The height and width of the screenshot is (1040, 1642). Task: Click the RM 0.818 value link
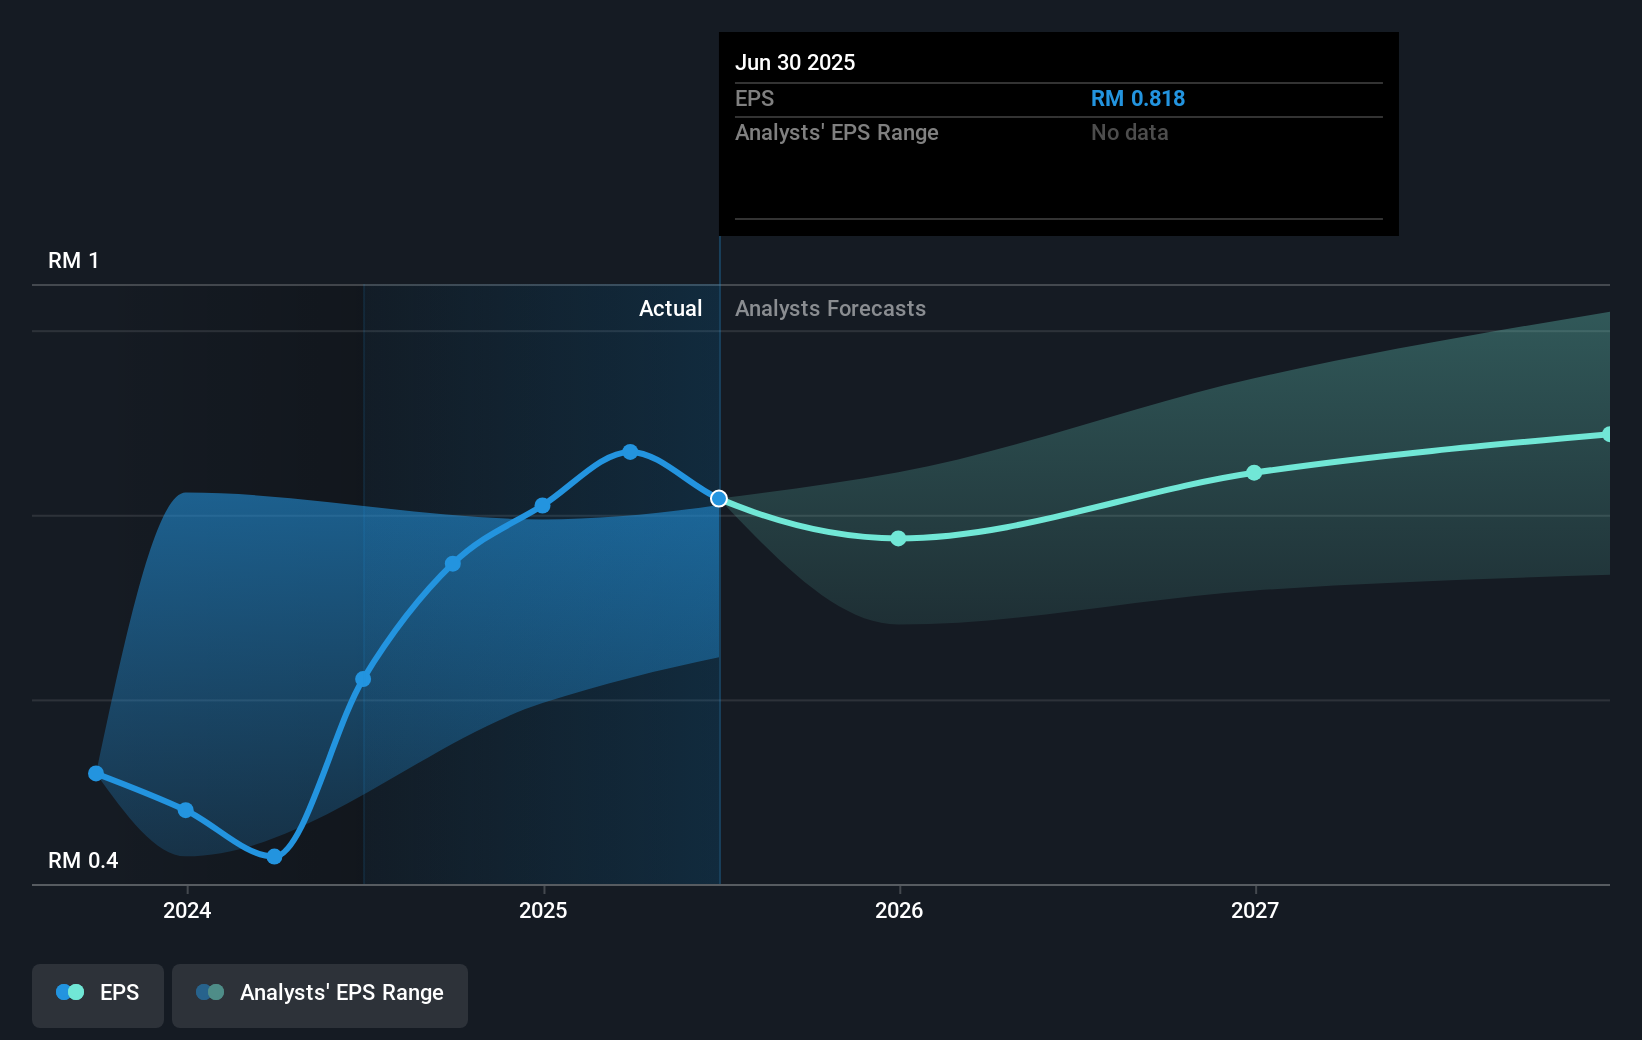[x=1137, y=98]
